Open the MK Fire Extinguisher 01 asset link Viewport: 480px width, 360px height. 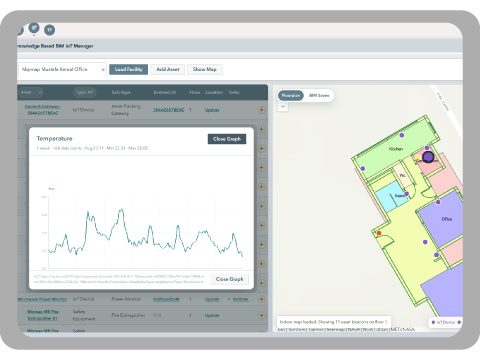[x=43, y=315]
